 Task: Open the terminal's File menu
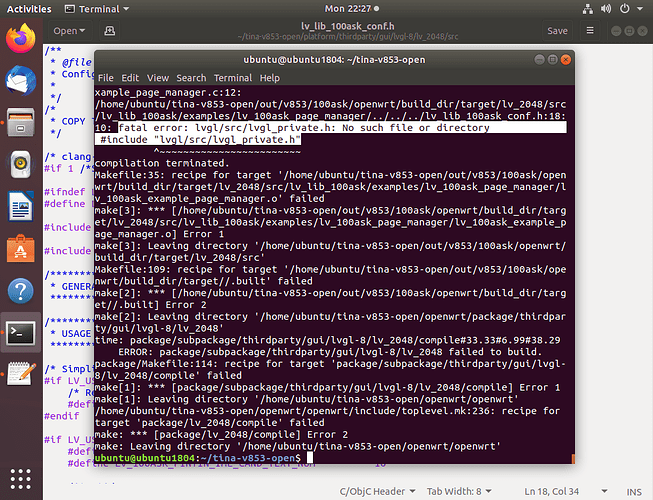pos(105,78)
